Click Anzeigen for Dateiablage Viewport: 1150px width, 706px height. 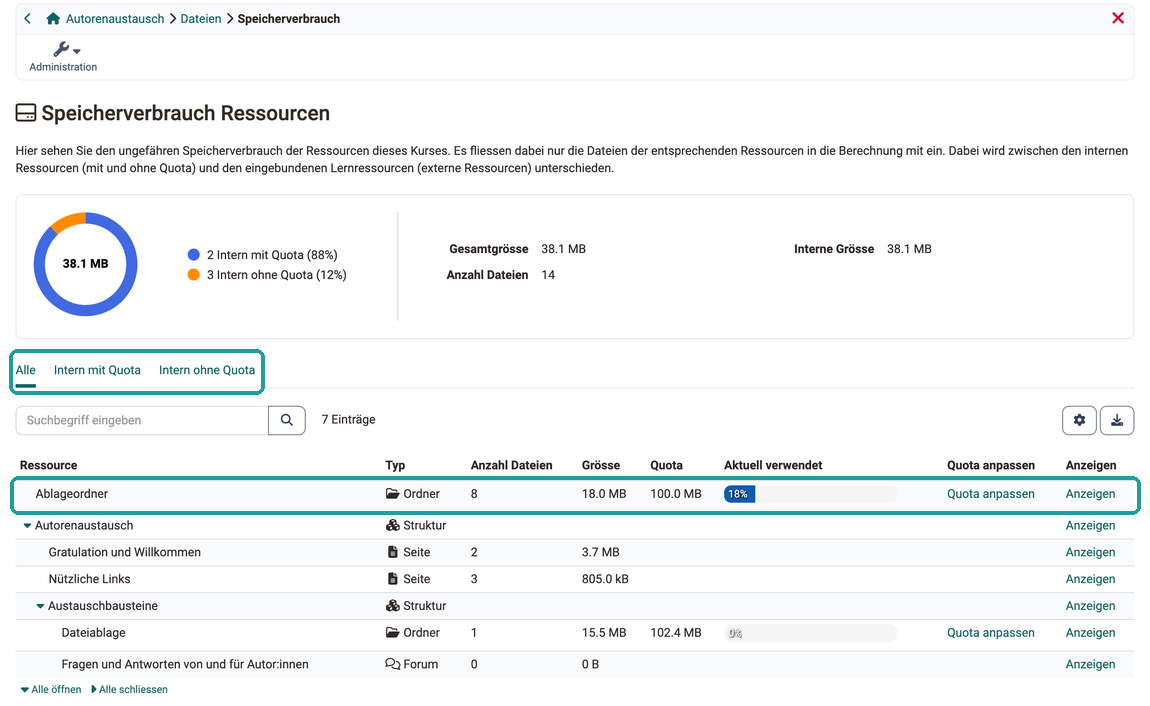1090,632
